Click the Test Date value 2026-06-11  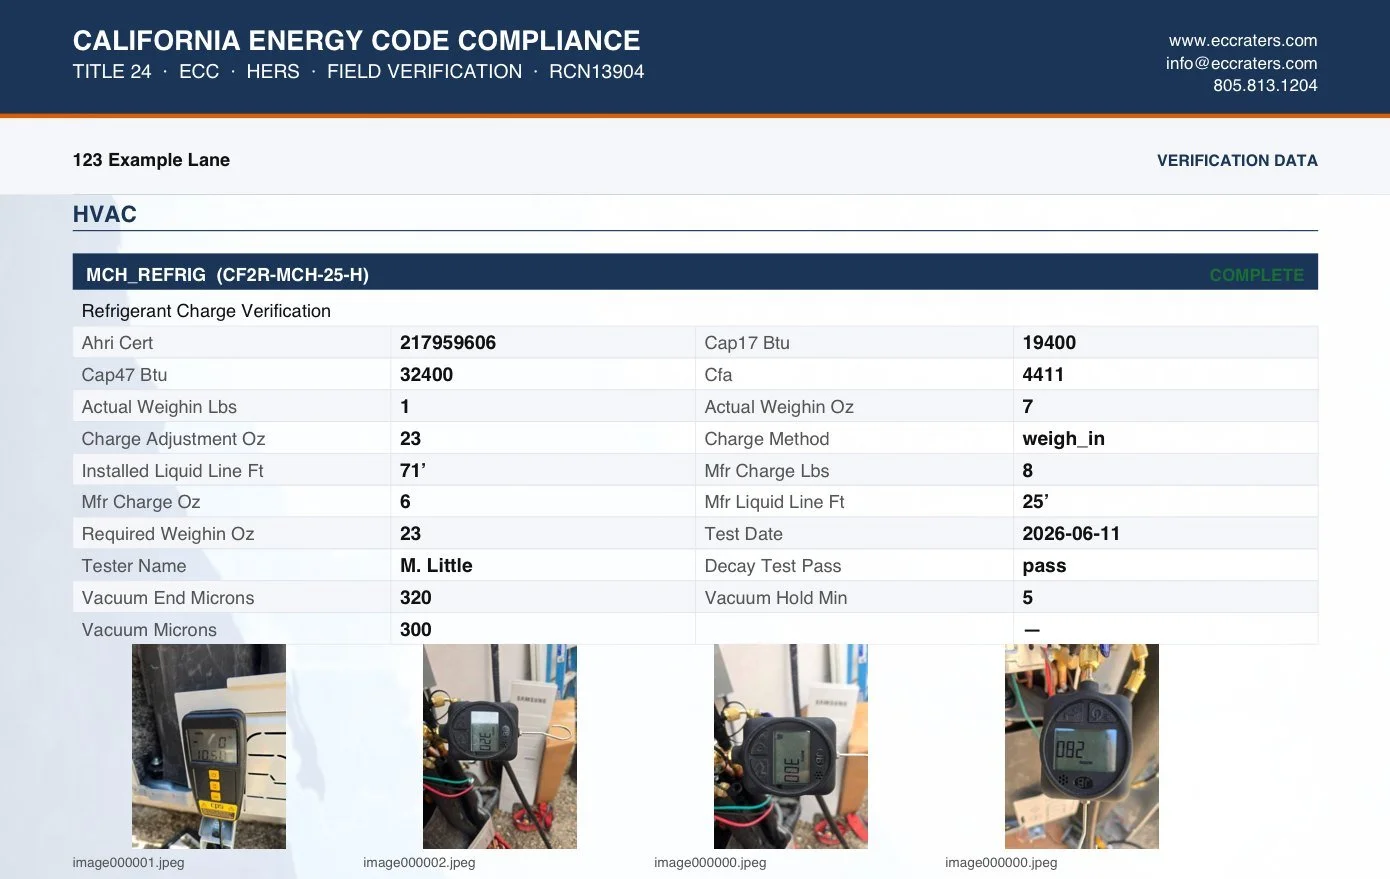[1071, 534]
